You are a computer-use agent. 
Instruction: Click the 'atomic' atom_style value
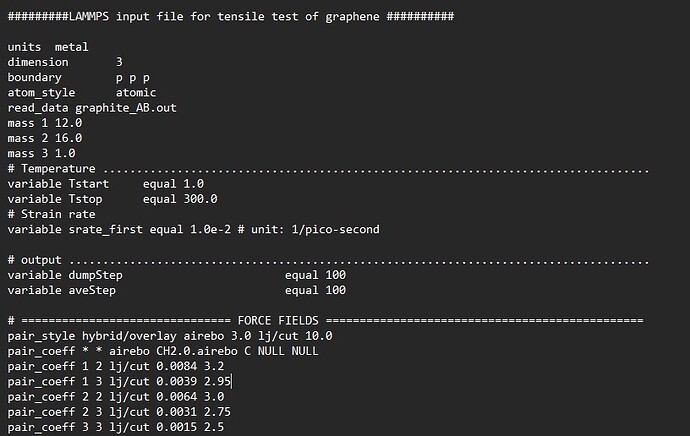point(136,92)
